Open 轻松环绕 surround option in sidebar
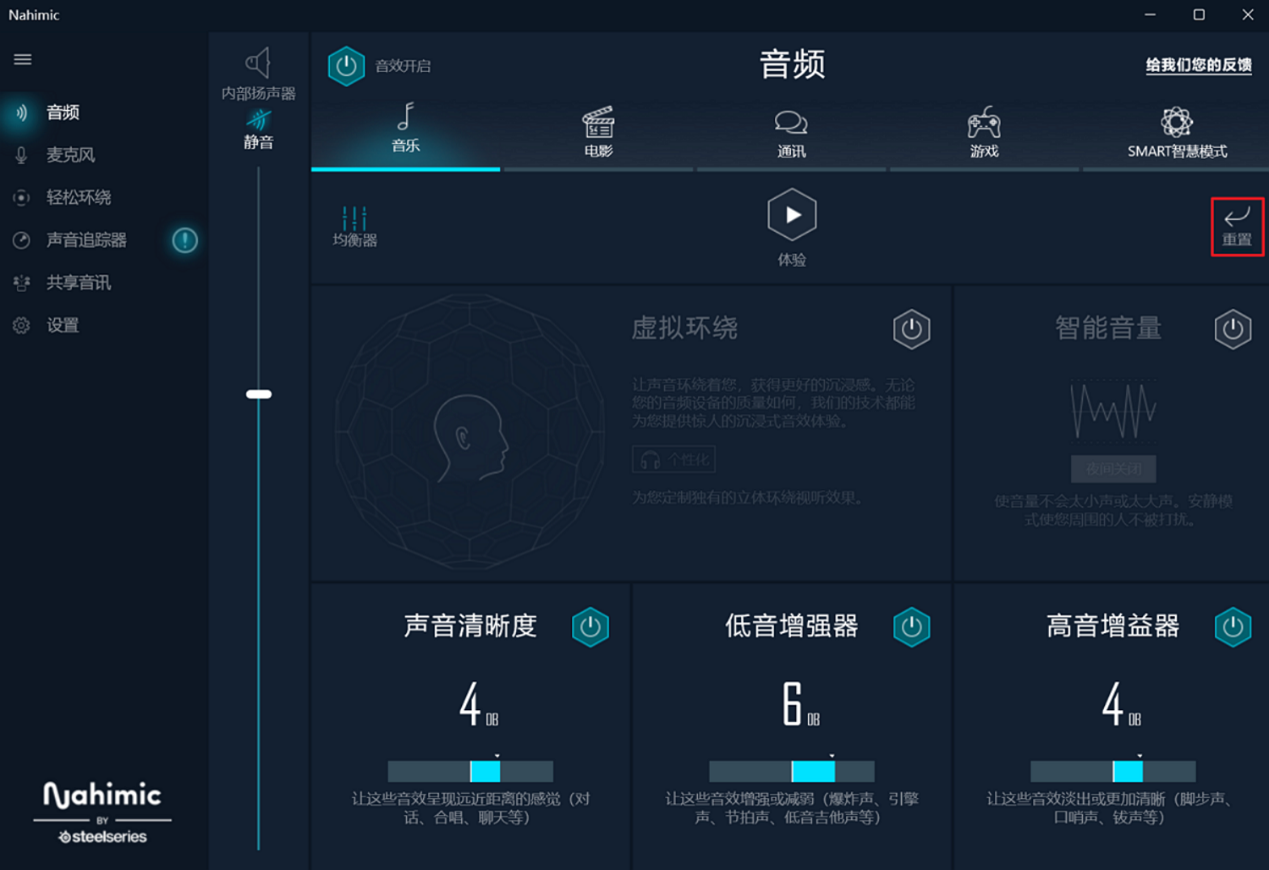The width and height of the screenshot is (1269, 870). [x=78, y=198]
